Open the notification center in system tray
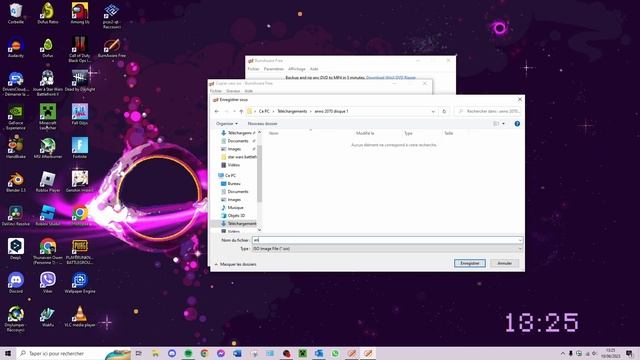Viewport: 640px width, 360px height. tap(629, 353)
